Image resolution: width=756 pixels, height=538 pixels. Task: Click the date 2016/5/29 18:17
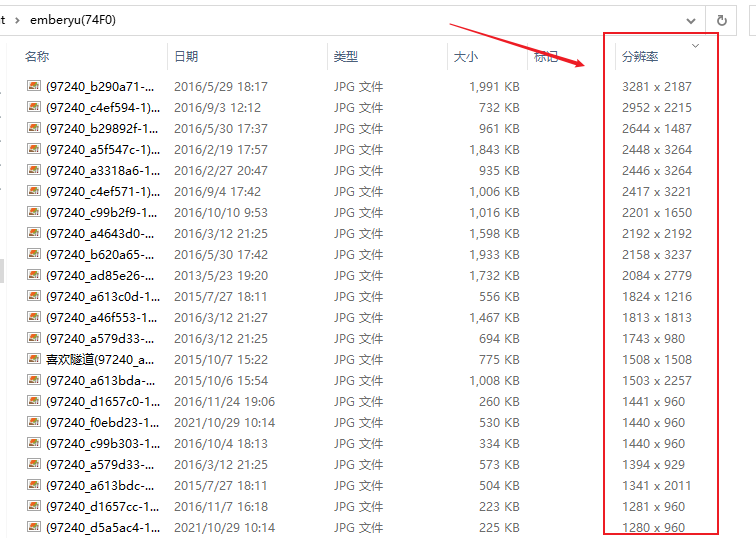(x=221, y=87)
